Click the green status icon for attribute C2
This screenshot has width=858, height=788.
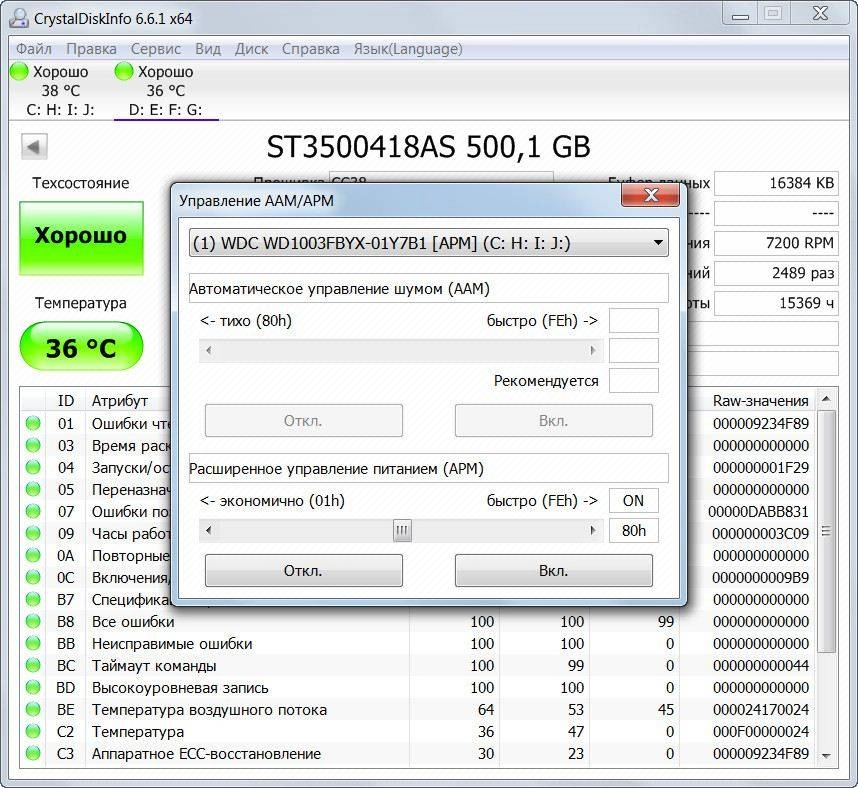33,732
